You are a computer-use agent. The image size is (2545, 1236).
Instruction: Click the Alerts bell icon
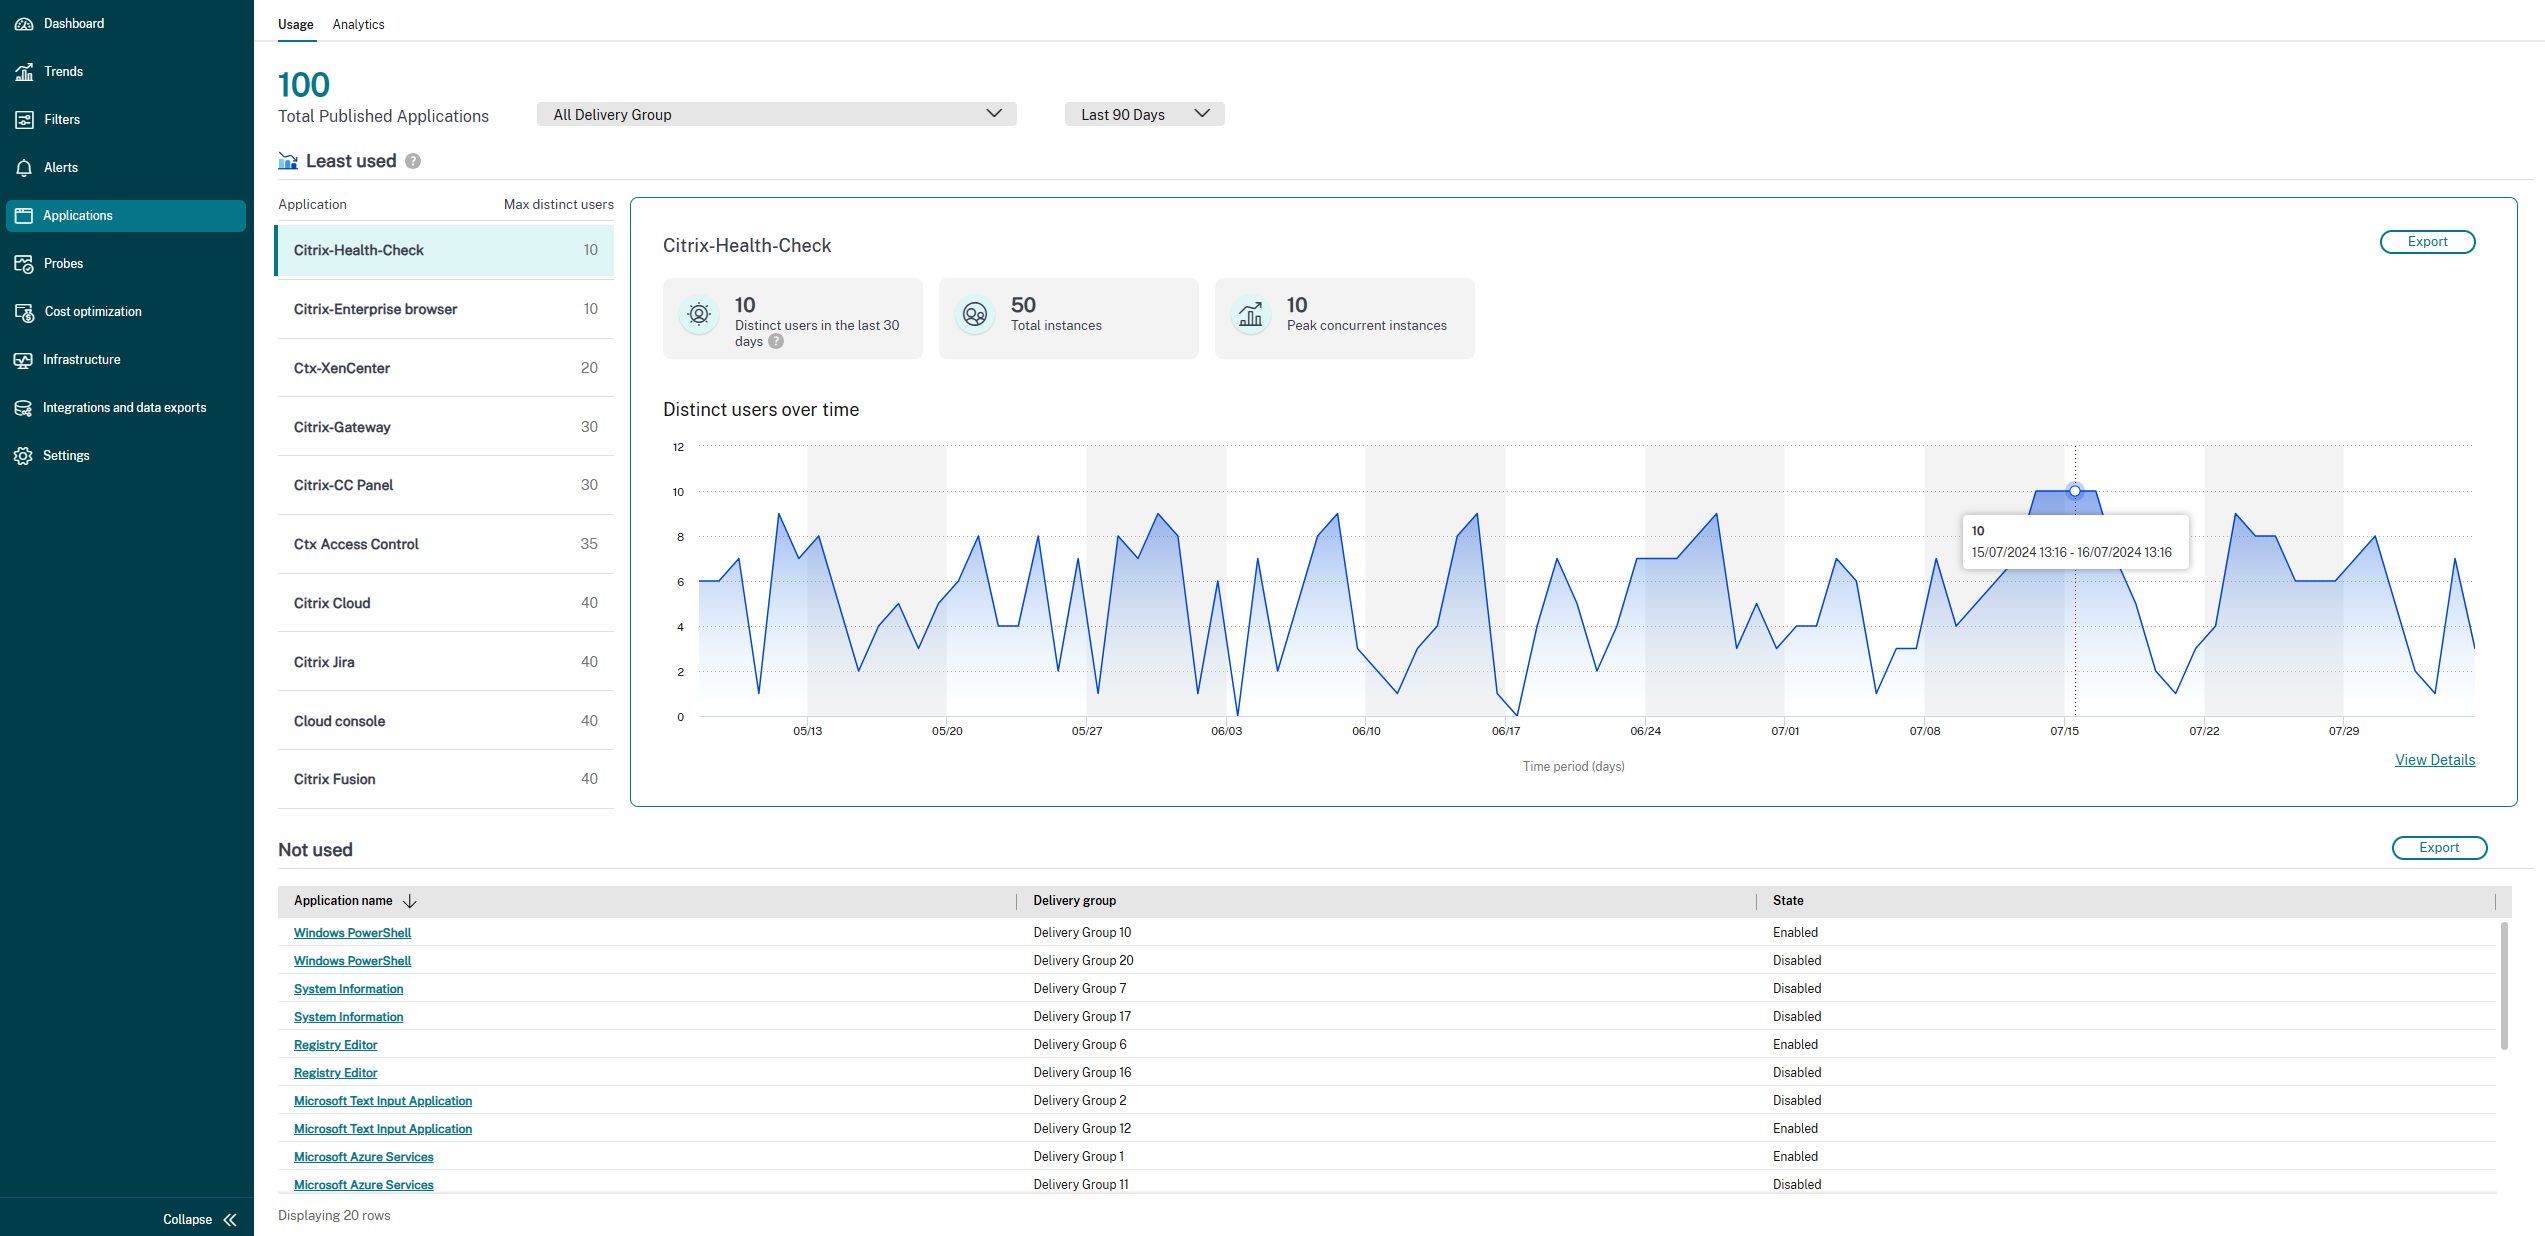coord(24,167)
